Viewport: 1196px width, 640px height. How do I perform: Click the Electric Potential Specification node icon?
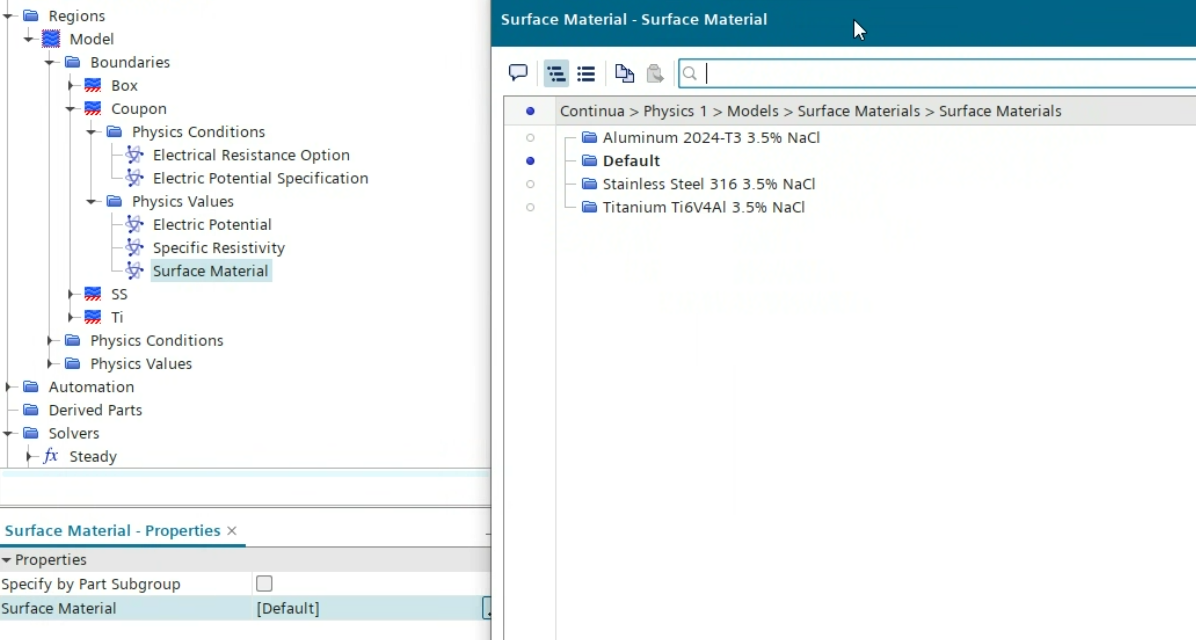[x=135, y=178]
